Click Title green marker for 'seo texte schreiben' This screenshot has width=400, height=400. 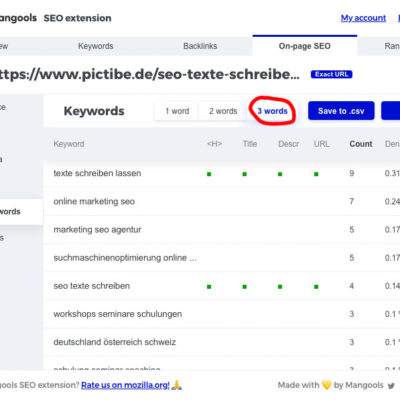[x=245, y=287]
